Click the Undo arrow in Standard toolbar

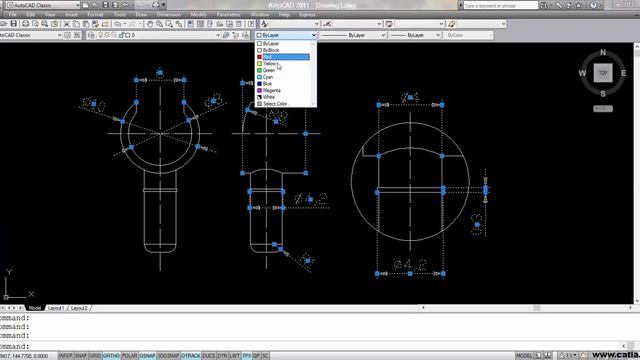(118, 24)
